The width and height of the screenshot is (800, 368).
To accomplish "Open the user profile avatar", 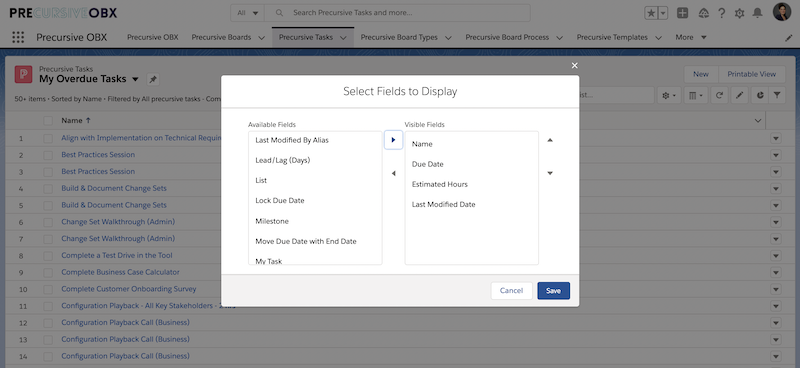I will click(x=782, y=12).
